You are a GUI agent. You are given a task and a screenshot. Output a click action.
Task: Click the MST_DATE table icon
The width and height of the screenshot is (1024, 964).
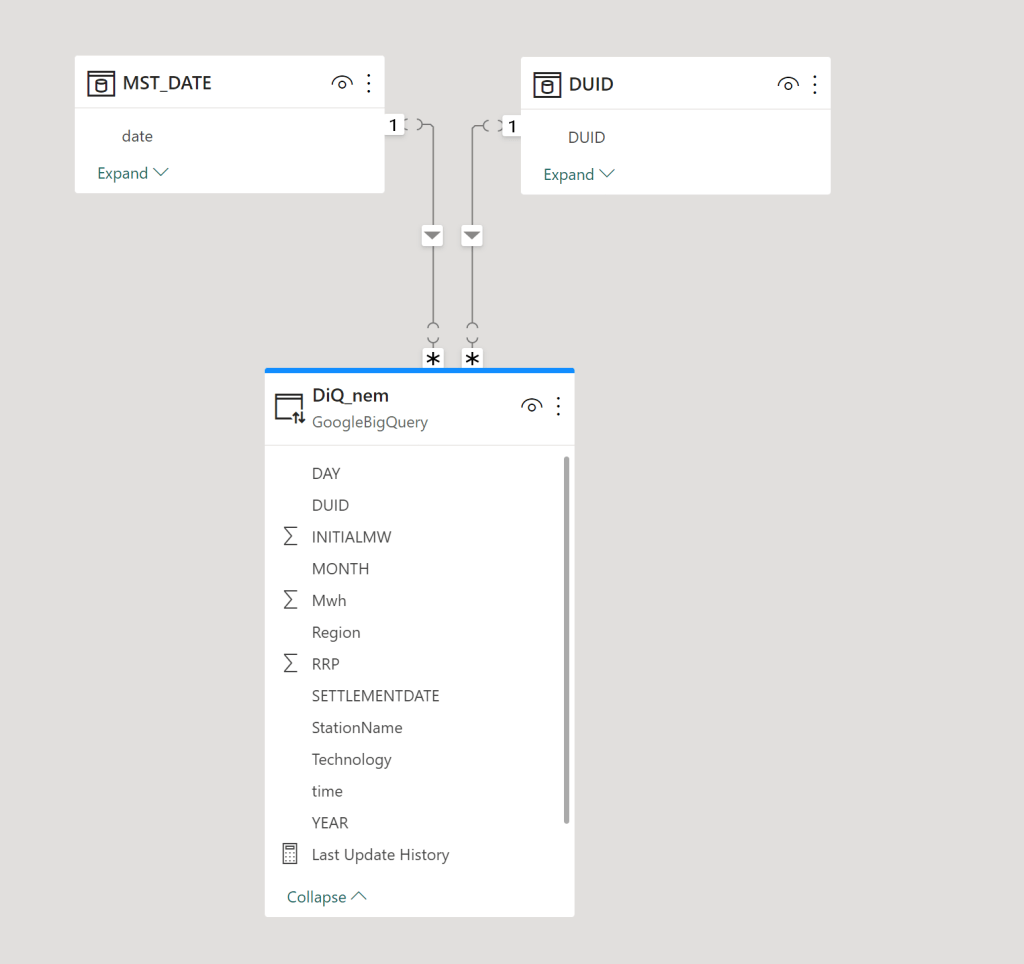tap(101, 84)
